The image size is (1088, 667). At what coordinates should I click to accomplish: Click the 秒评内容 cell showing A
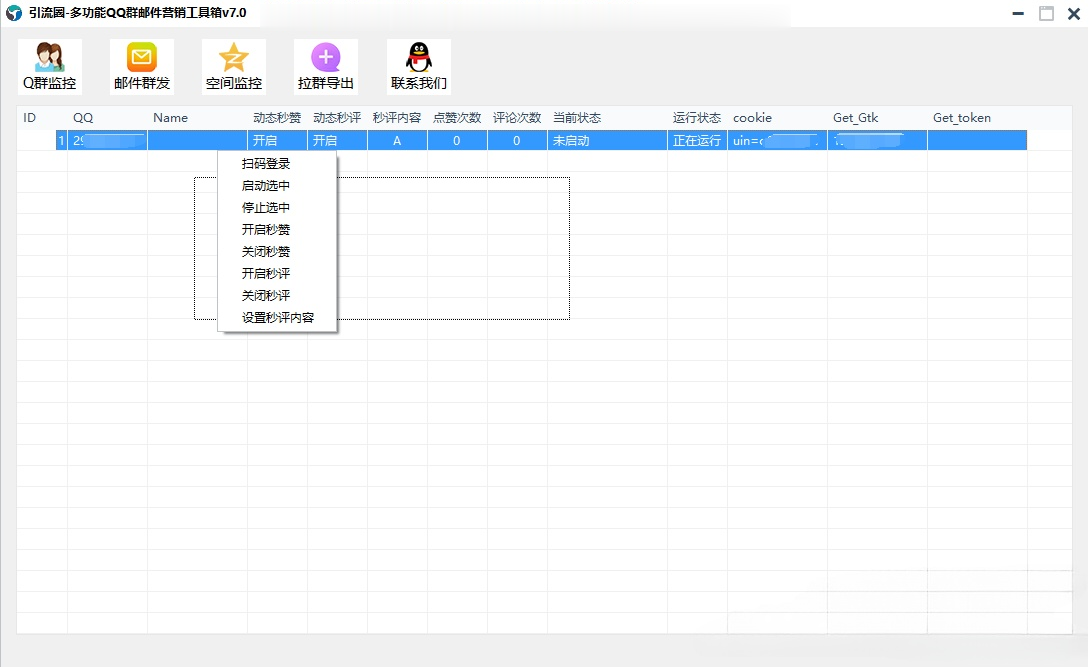click(x=396, y=140)
